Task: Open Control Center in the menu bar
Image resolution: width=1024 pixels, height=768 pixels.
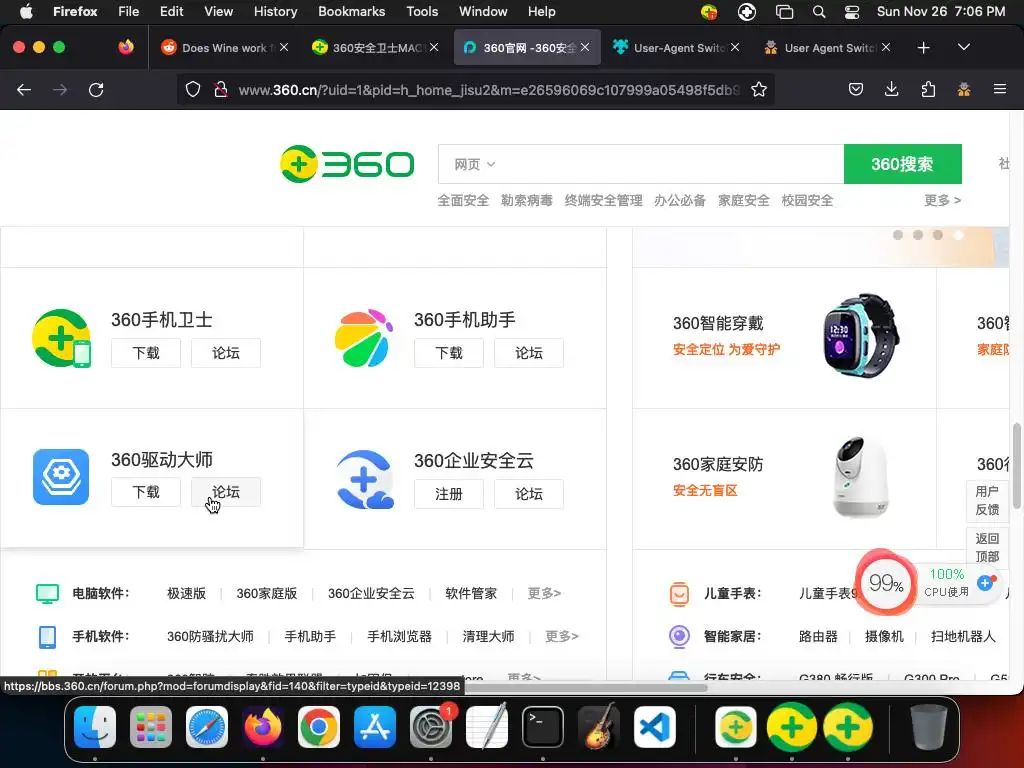Action: 852,11
